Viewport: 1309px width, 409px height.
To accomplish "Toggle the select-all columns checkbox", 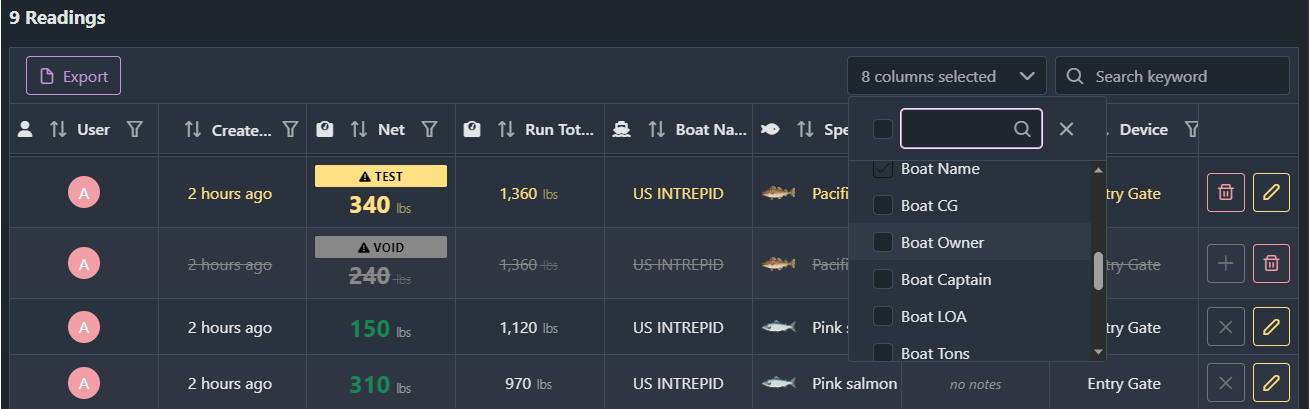I will click(883, 129).
